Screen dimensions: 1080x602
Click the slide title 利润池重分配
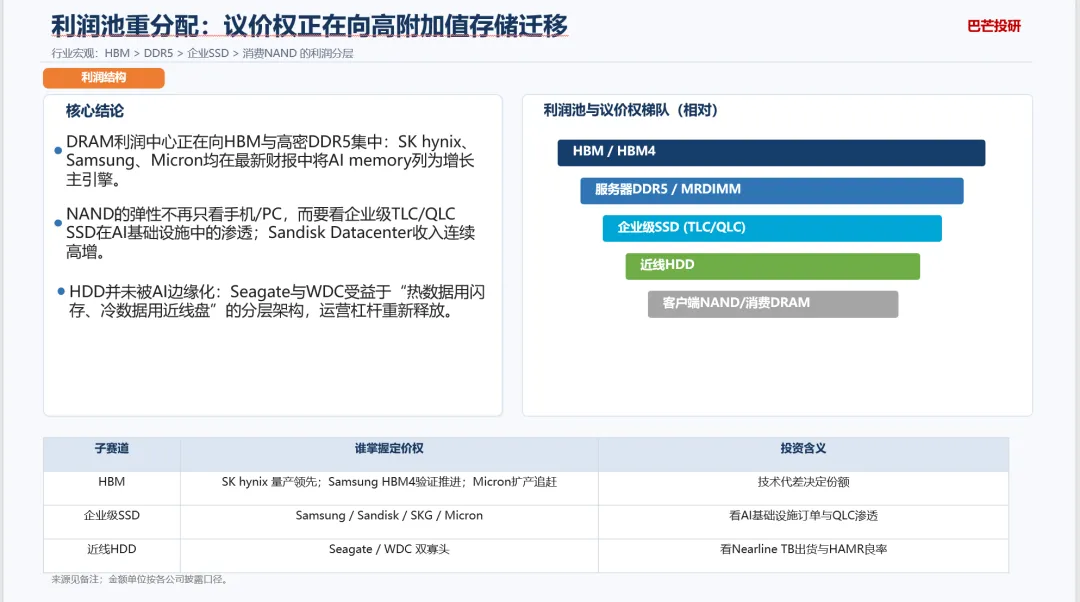click(x=309, y=25)
